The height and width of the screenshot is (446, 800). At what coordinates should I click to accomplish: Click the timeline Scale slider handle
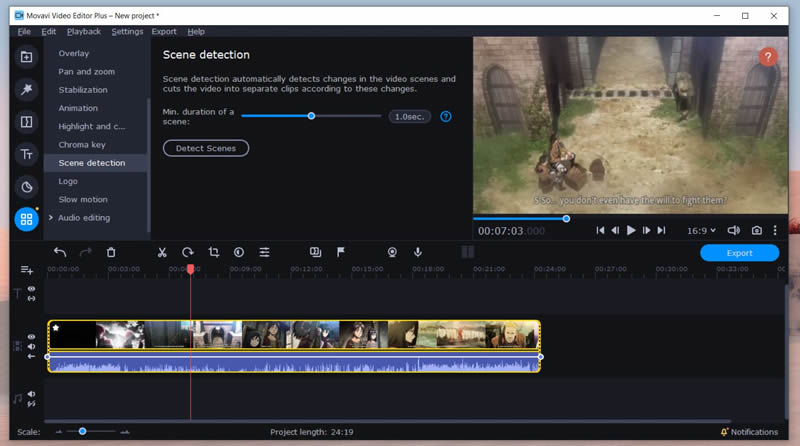[82, 432]
